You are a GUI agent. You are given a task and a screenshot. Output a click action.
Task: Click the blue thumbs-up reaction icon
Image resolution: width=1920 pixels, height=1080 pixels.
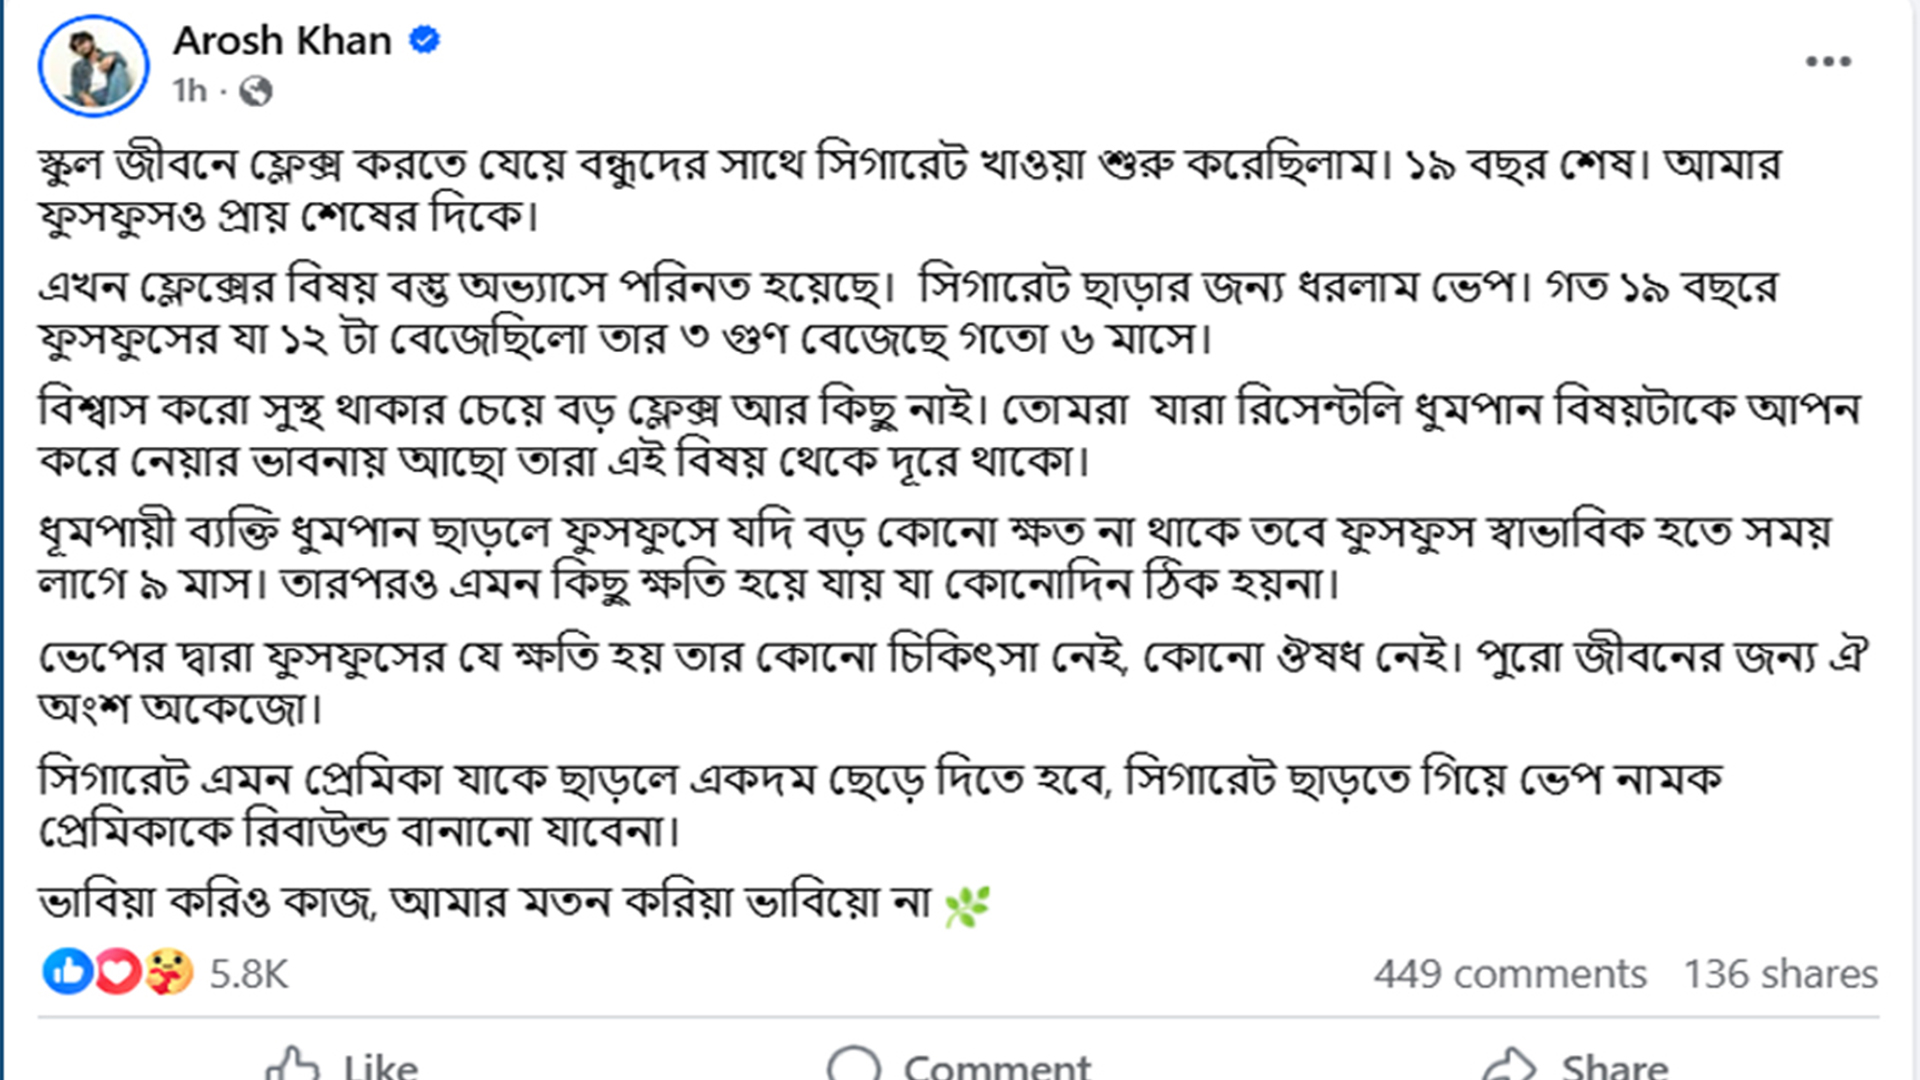pyautogui.click(x=67, y=972)
